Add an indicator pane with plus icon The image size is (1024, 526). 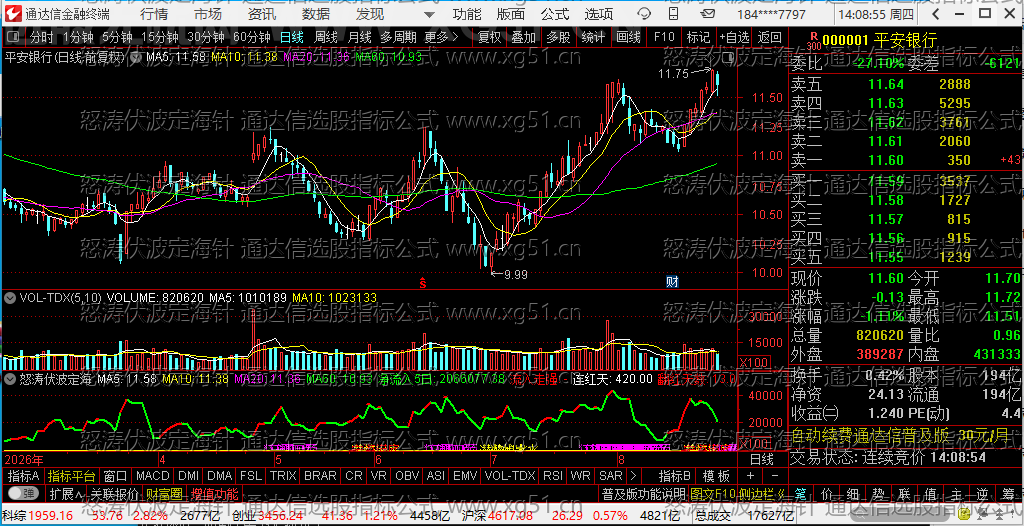[750, 476]
